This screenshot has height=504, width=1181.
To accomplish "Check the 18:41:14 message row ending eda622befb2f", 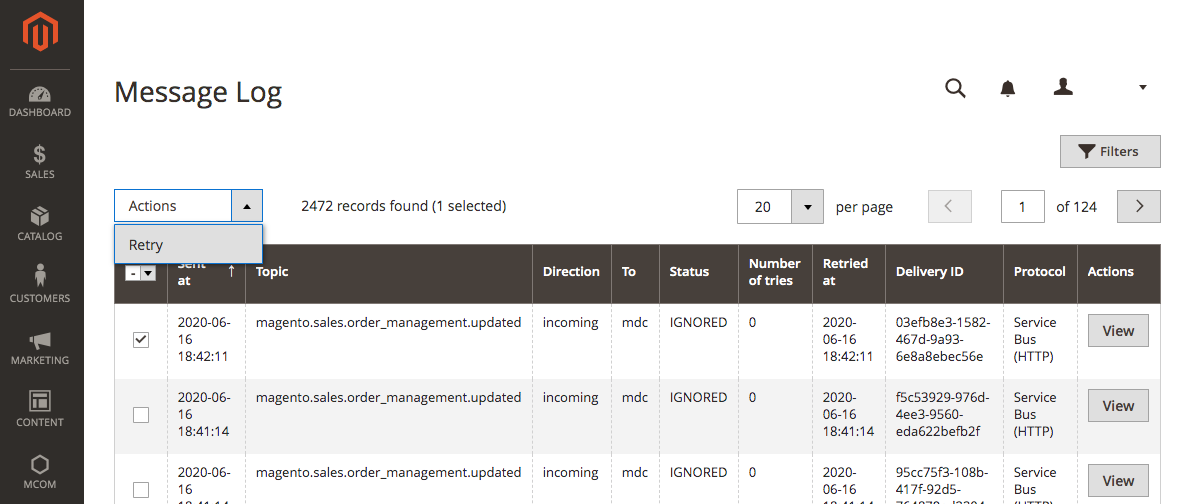I will 141,414.
